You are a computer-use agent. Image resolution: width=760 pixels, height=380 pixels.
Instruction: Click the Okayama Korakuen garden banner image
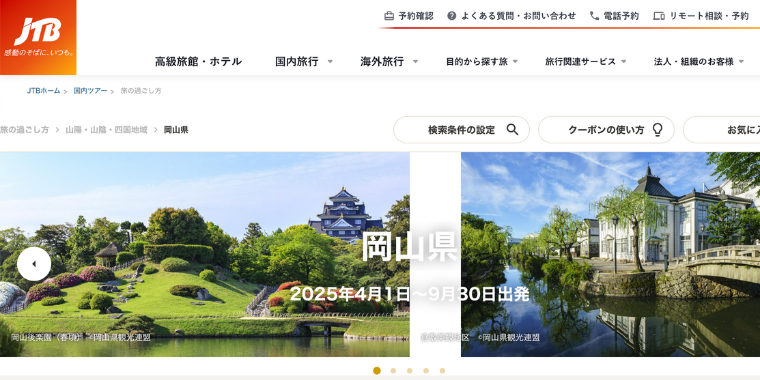click(205, 254)
